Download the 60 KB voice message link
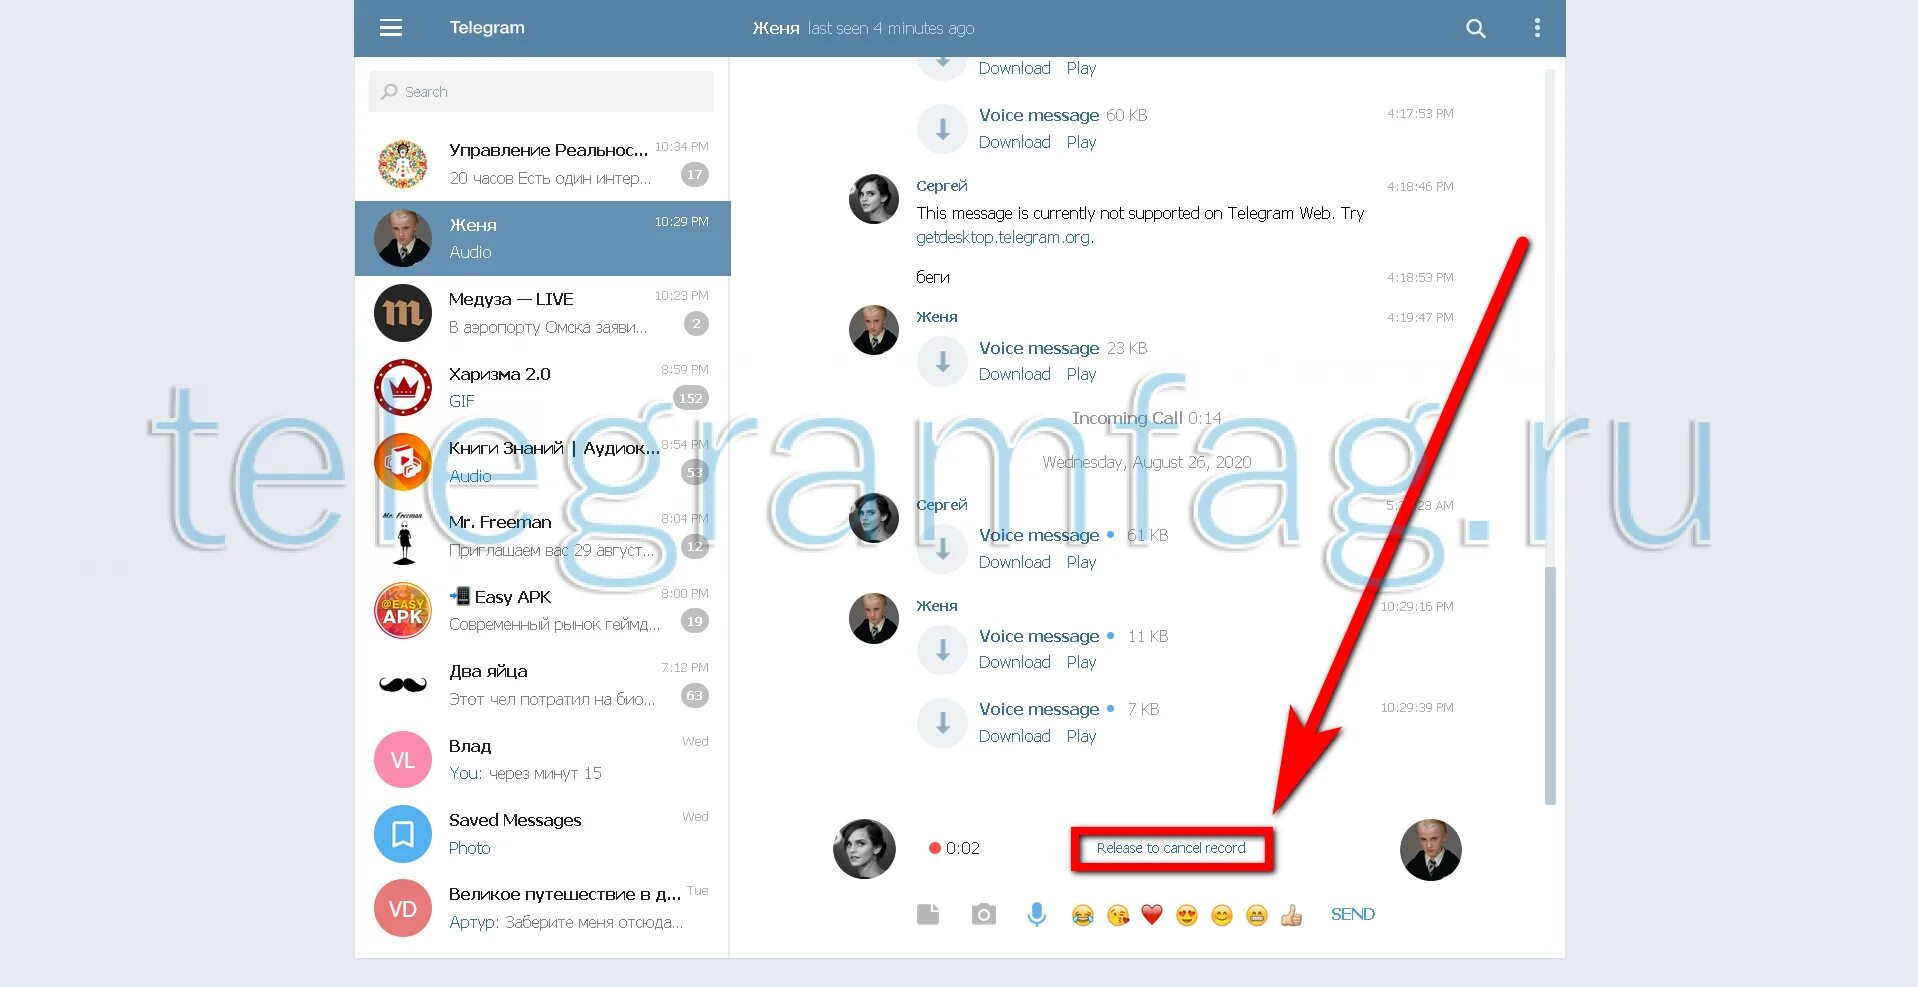Image resolution: width=1918 pixels, height=987 pixels. (x=1014, y=142)
